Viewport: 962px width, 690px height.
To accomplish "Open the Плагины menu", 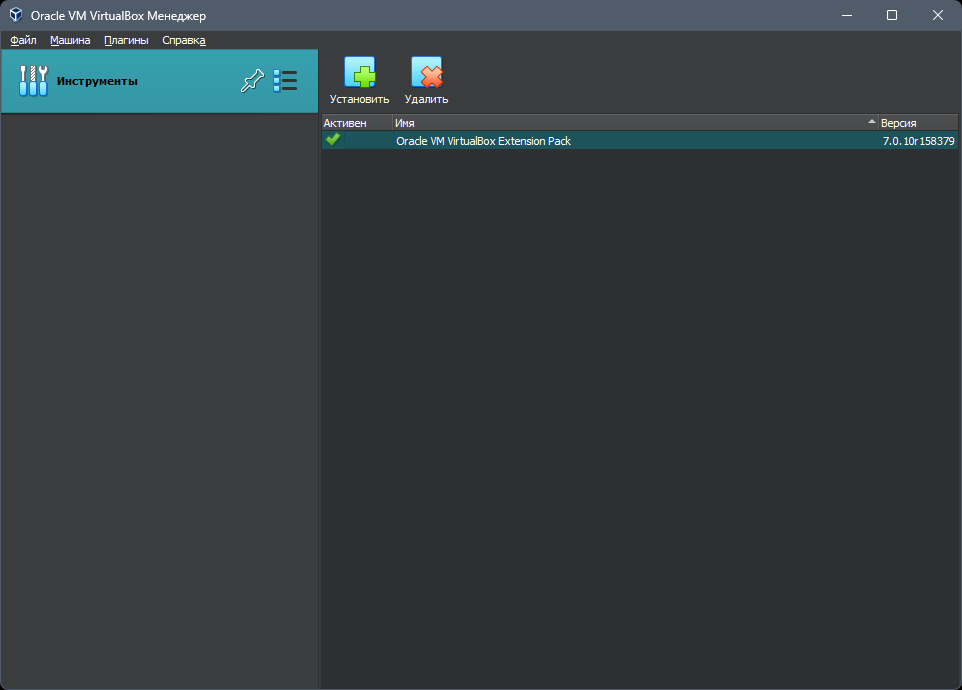I will [x=126, y=40].
